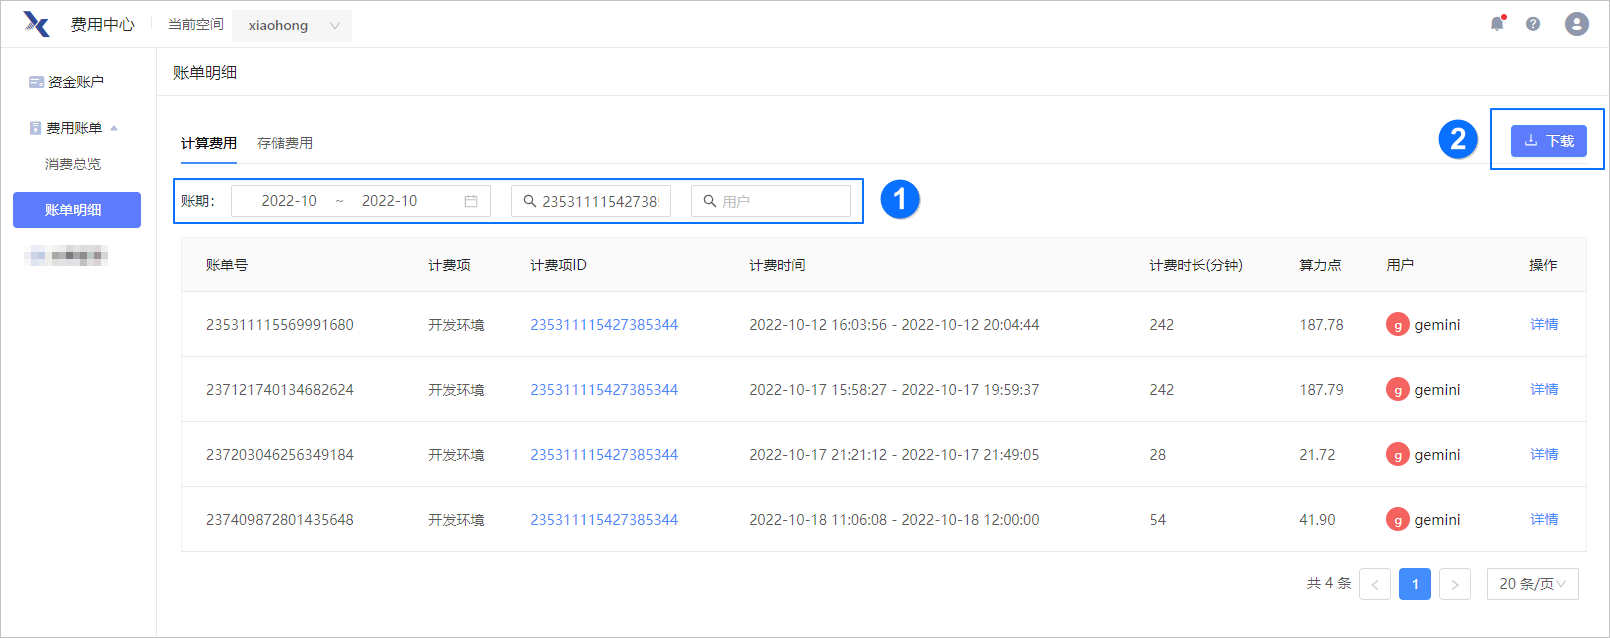Collapse the 费用账单 sidebar menu
Image resolution: width=1610 pixels, height=638 pixels.
(114, 128)
